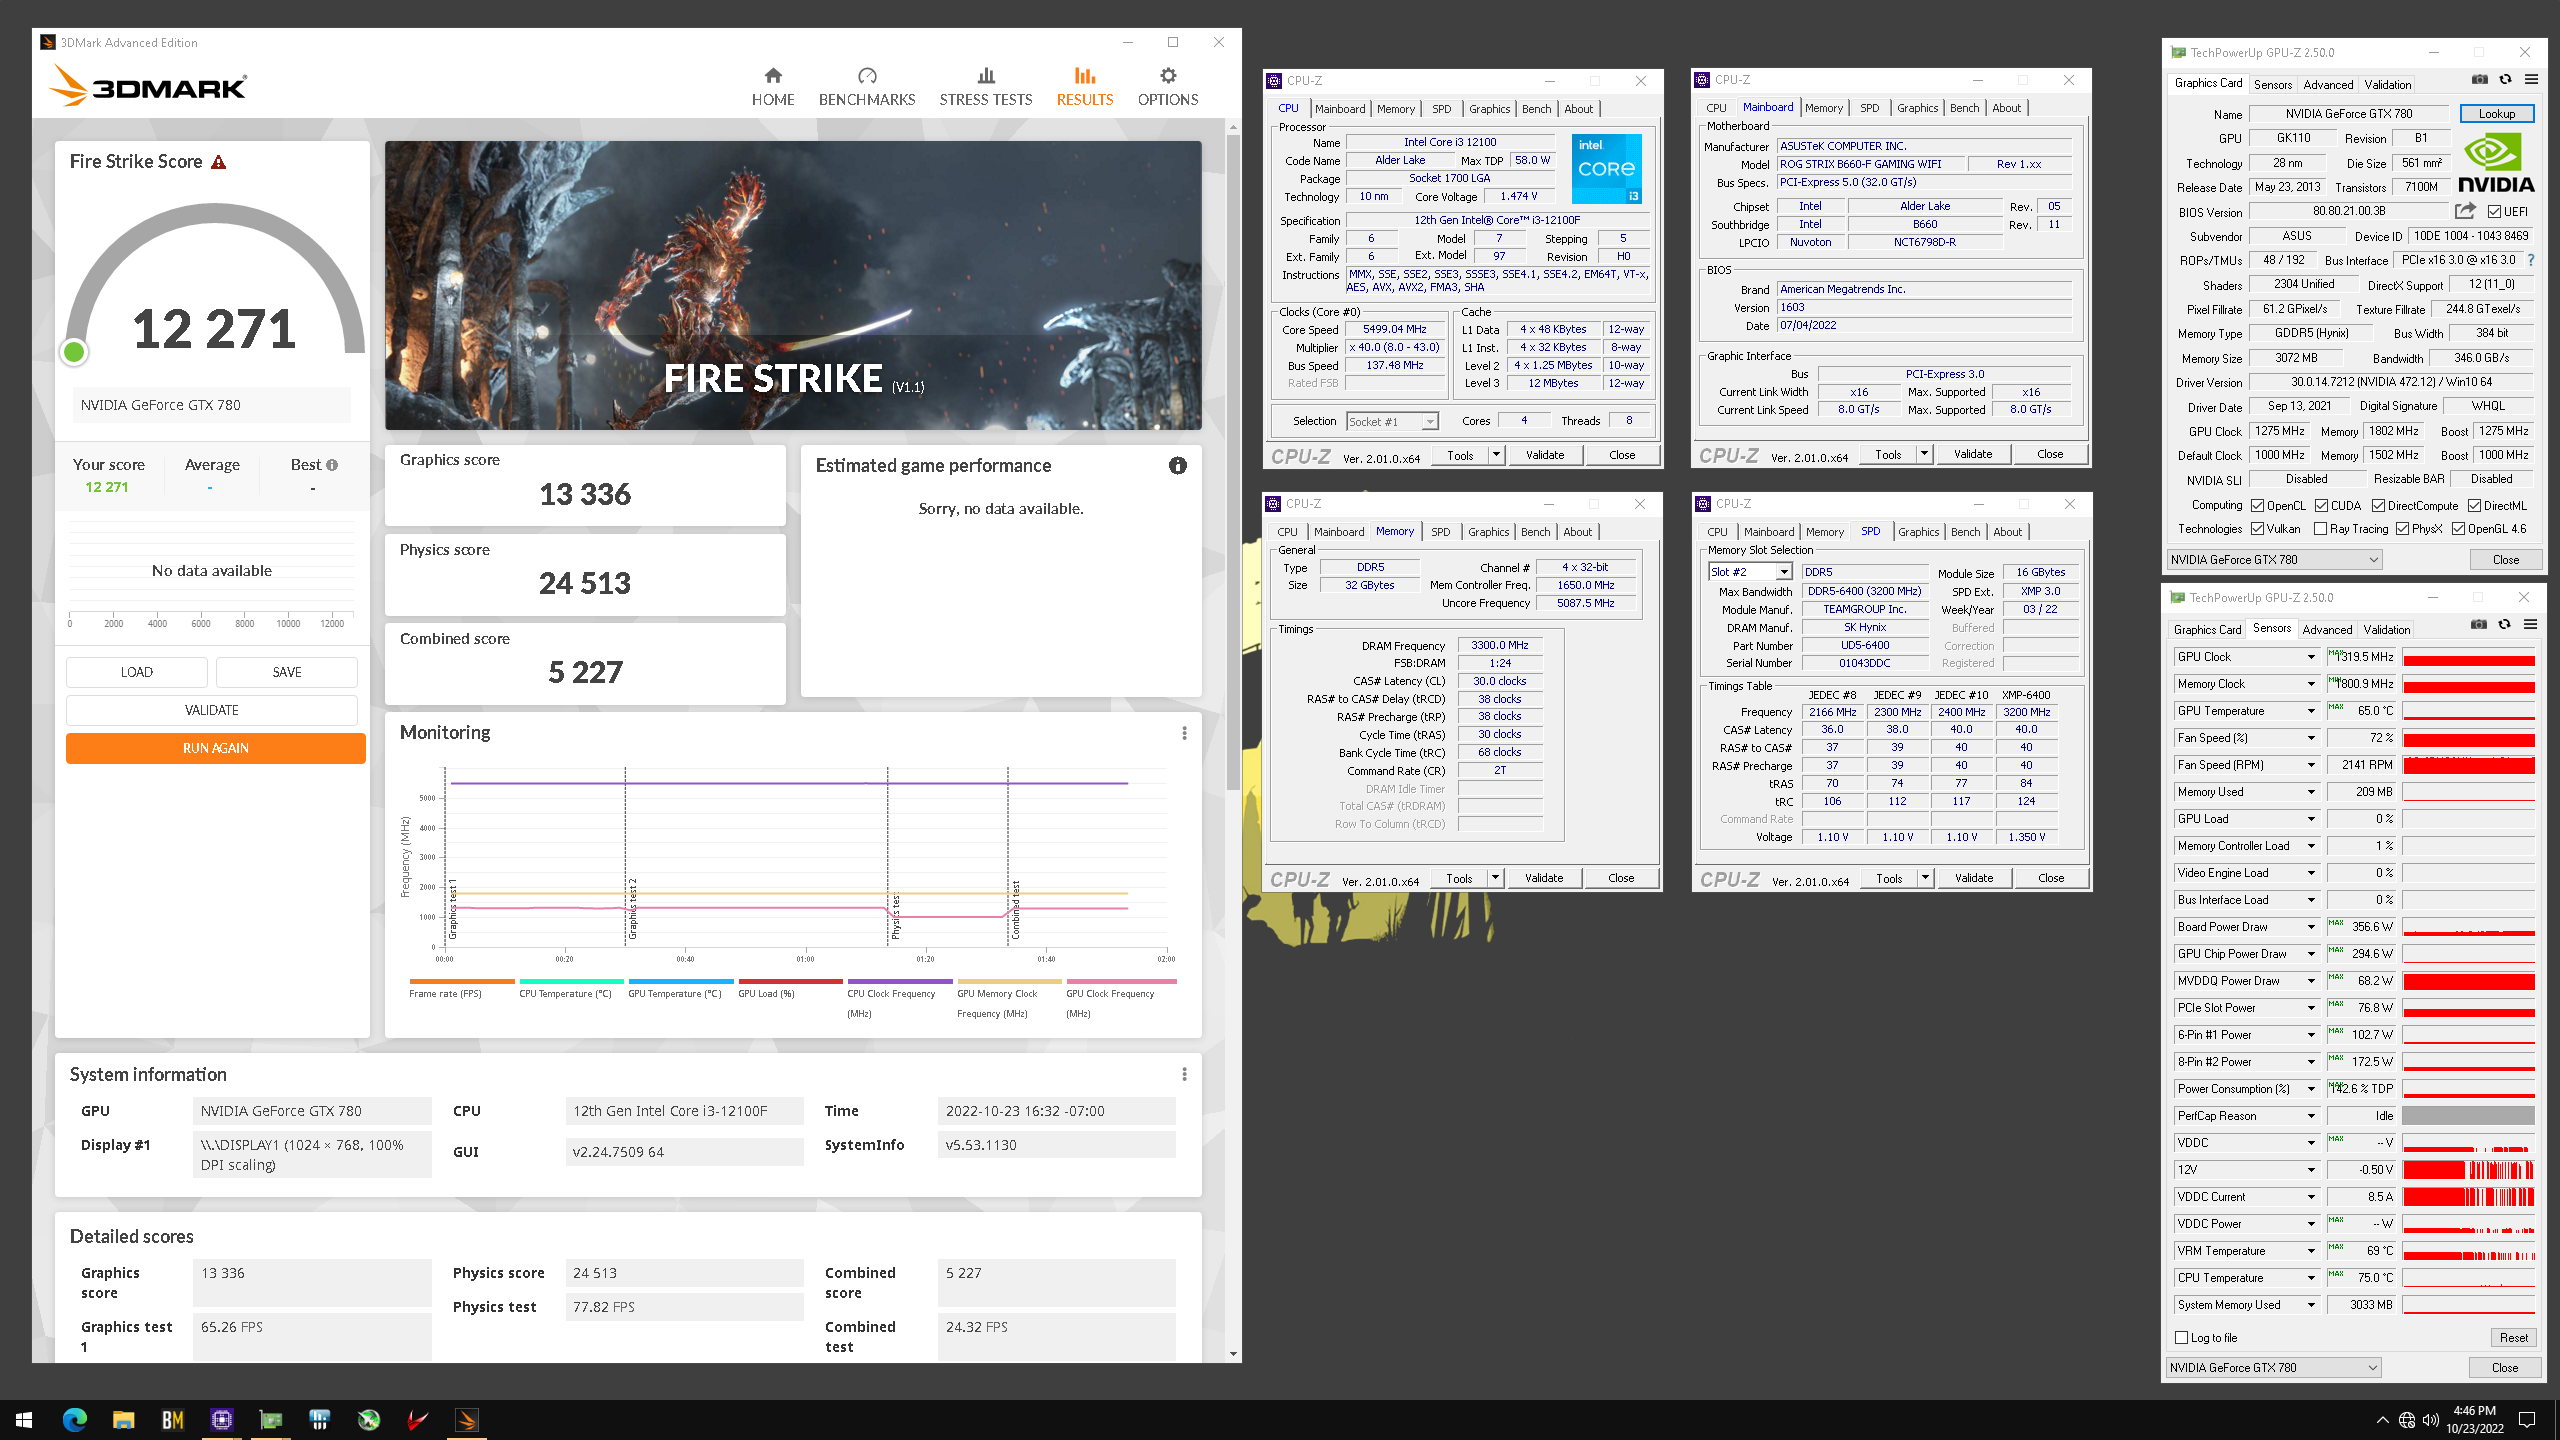2560x1440 pixels.
Task: Click the SAVE button in 3DMark
Action: [287, 672]
